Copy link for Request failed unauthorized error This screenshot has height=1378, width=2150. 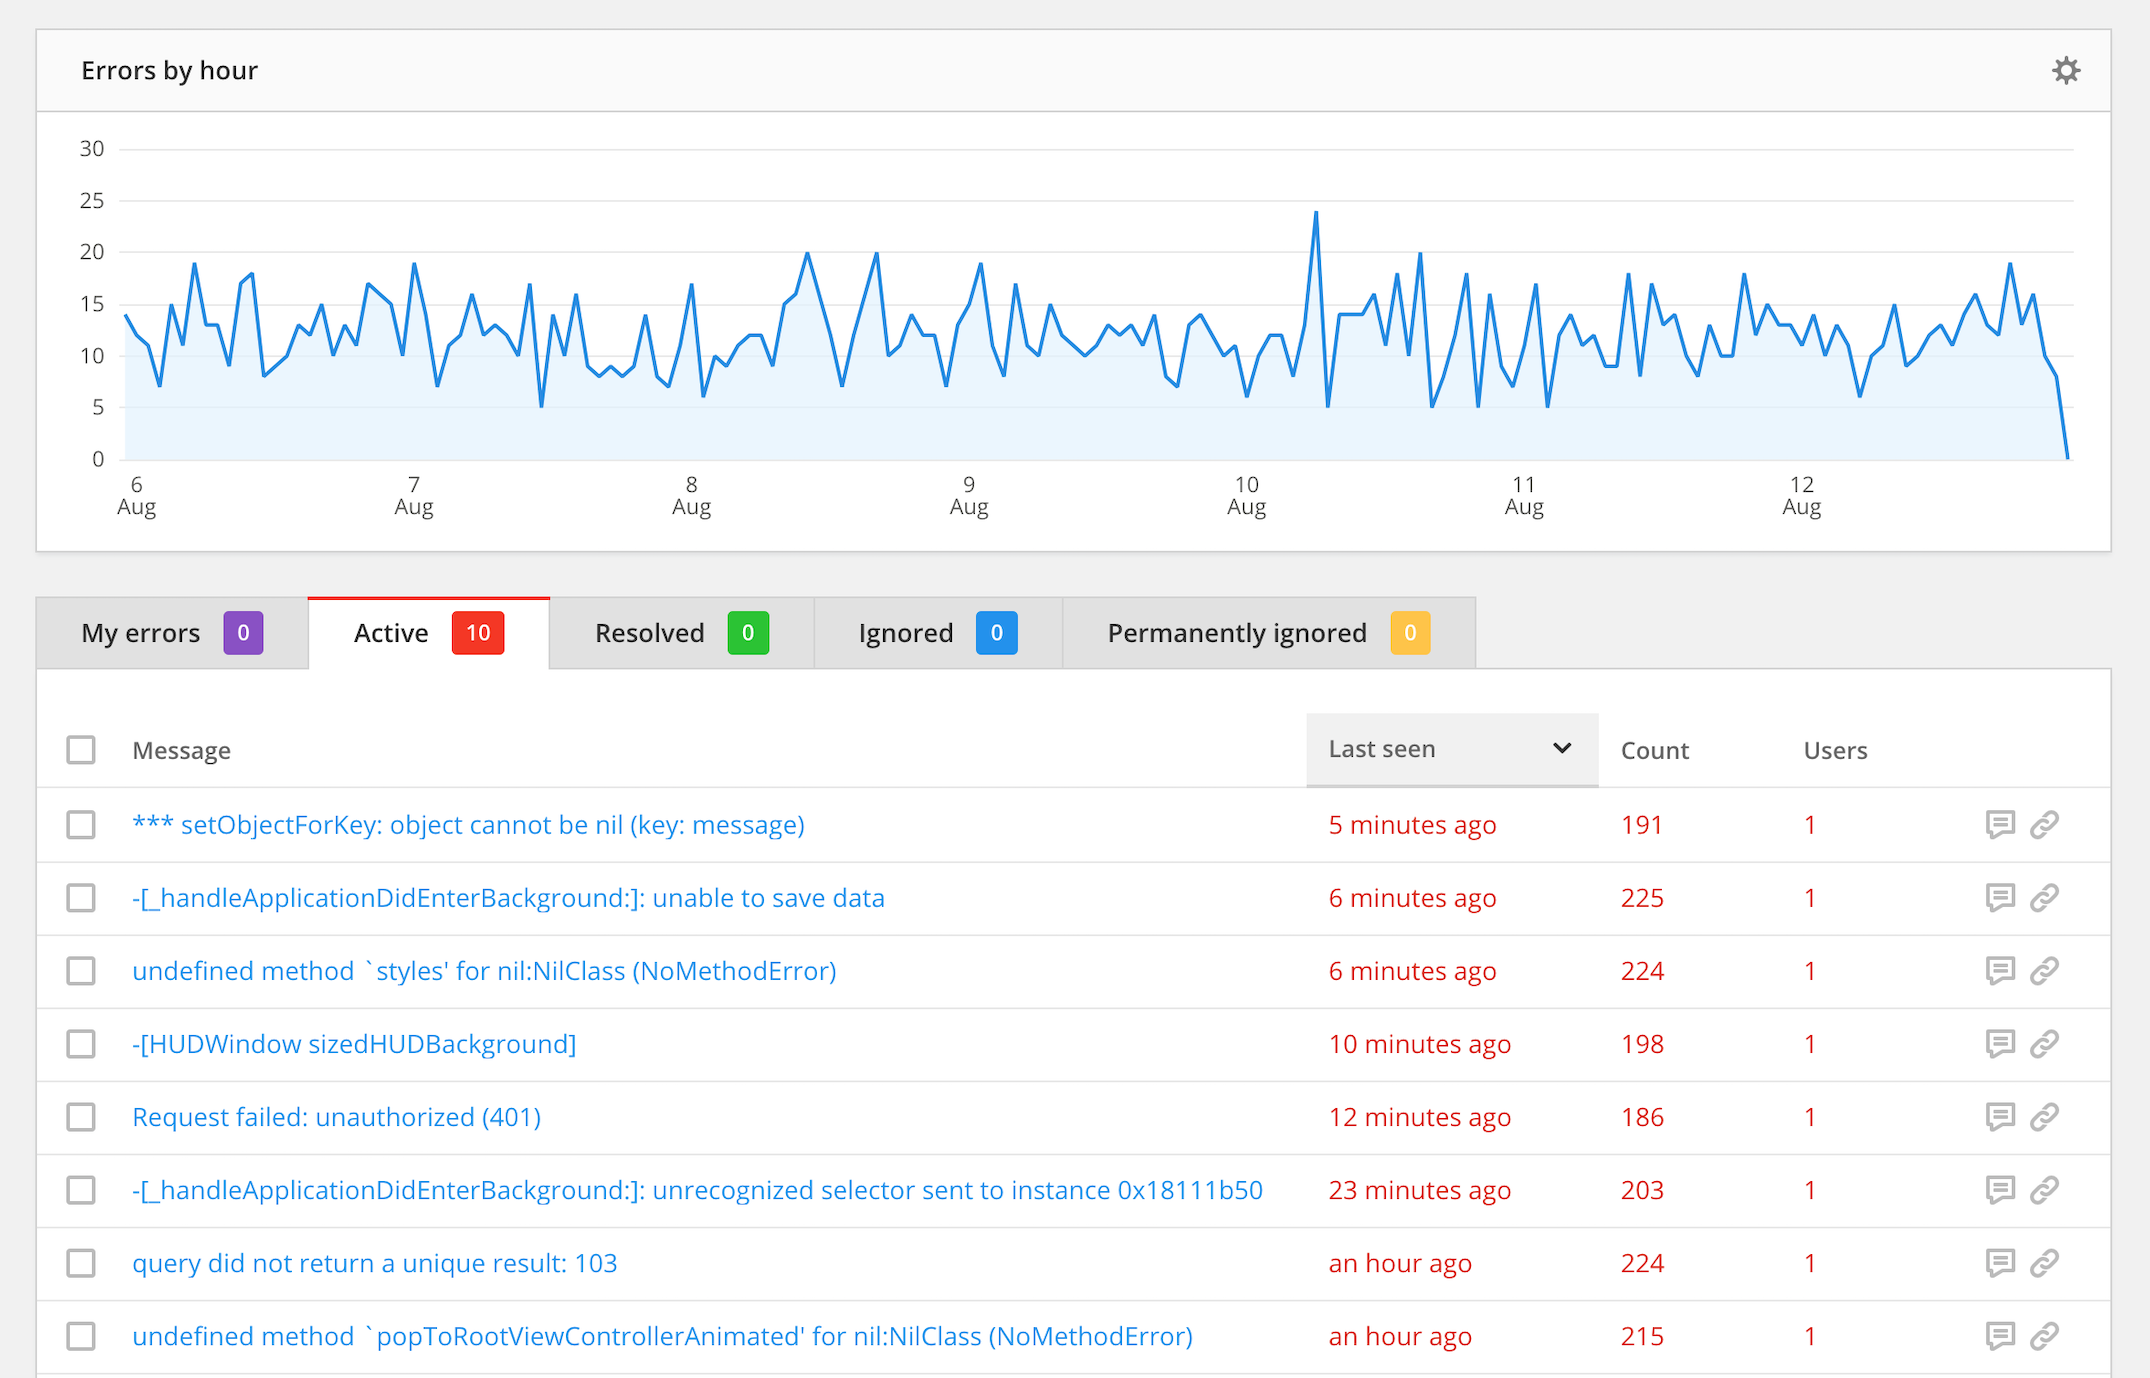point(2046,1117)
